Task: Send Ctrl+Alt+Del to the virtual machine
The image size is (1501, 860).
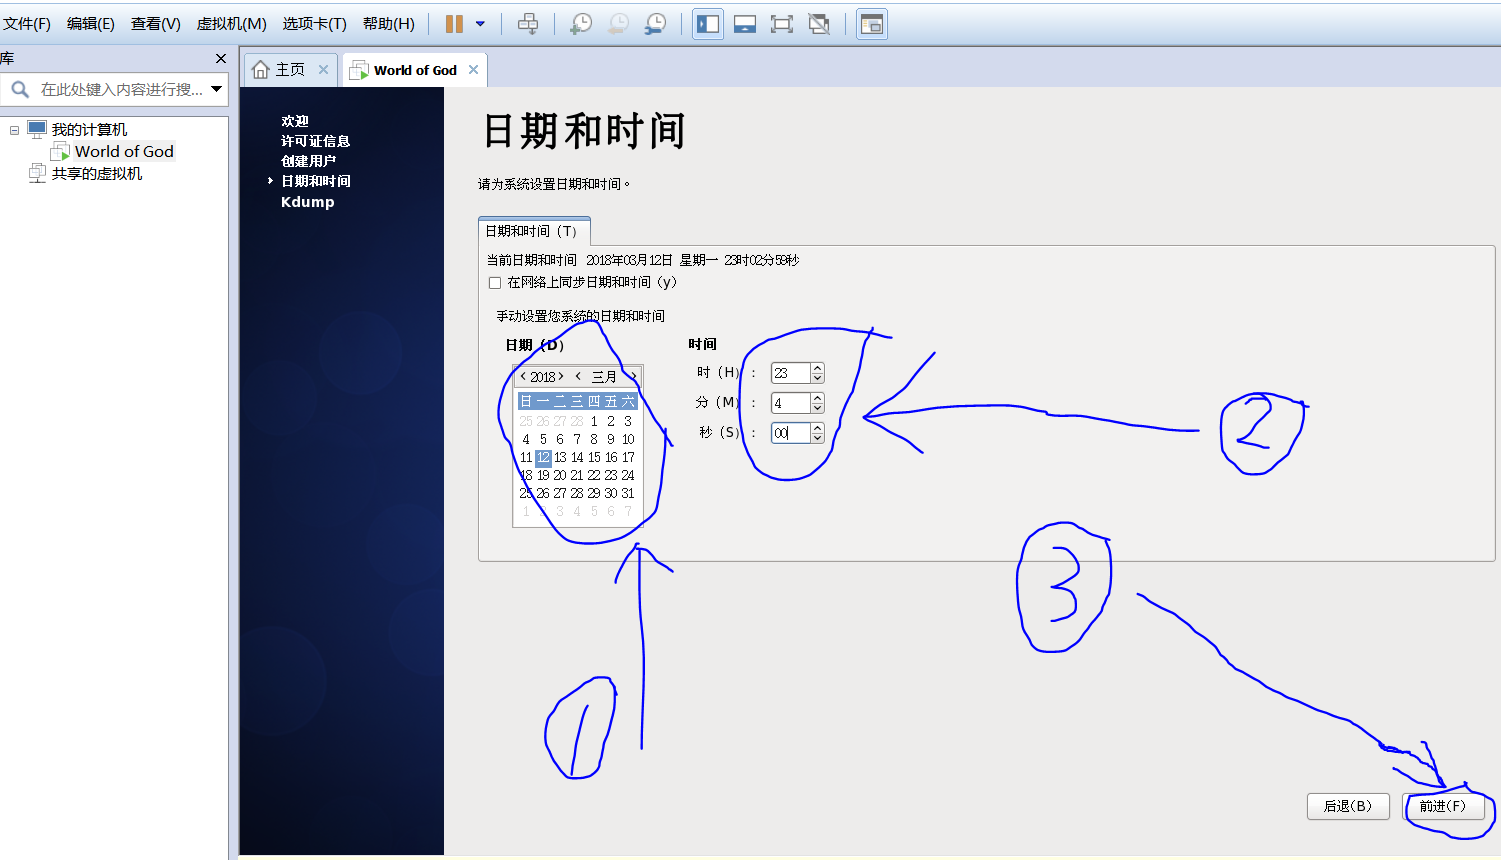Action: [x=528, y=24]
